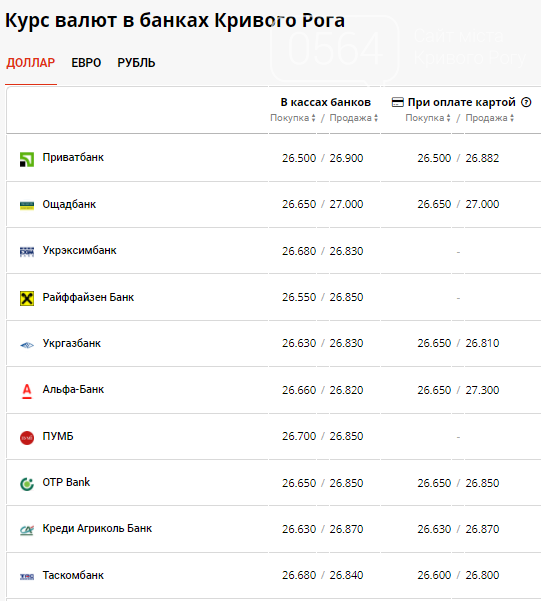
Task: Open the Альфа-Банк bank link
Action: (x=73, y=389)
